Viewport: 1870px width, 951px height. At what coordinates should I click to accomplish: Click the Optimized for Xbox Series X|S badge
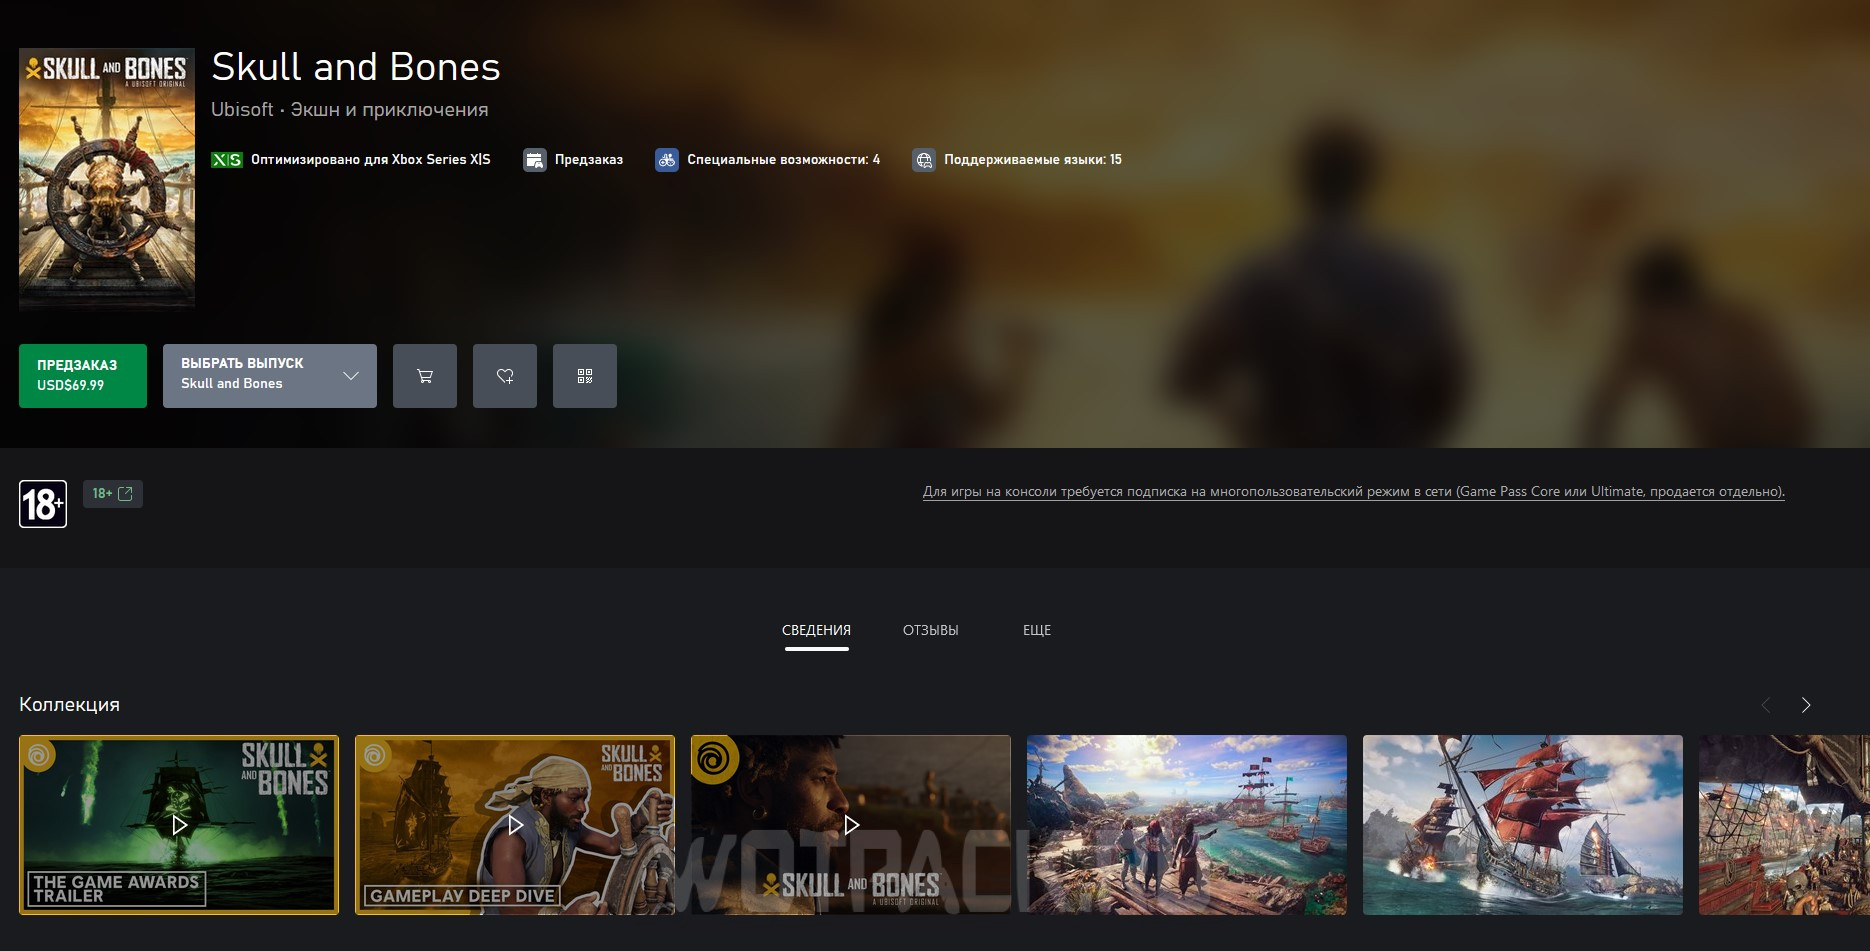point(227,159)
